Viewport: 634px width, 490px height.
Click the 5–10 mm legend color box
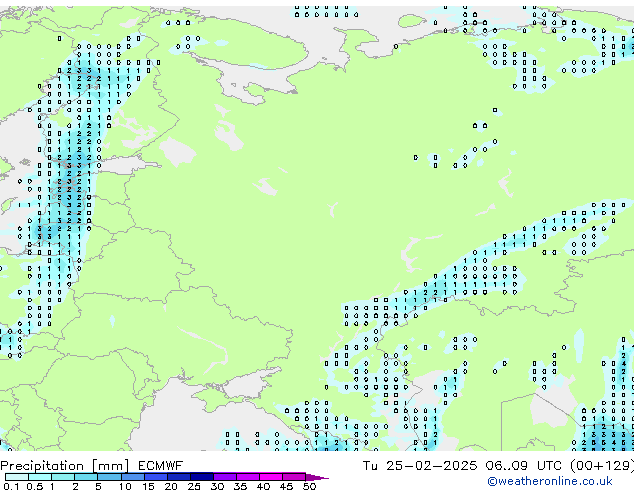pos(109,477)
